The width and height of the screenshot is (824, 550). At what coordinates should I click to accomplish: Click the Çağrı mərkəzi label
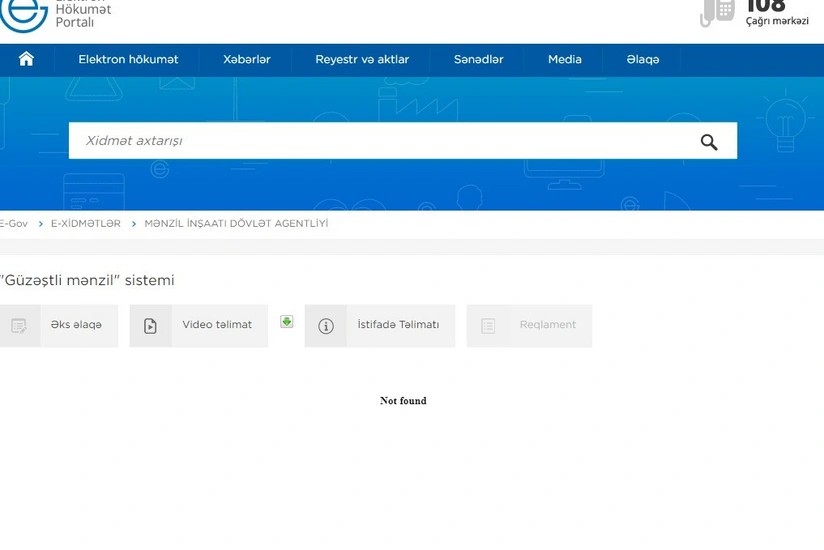click(777, 21)
